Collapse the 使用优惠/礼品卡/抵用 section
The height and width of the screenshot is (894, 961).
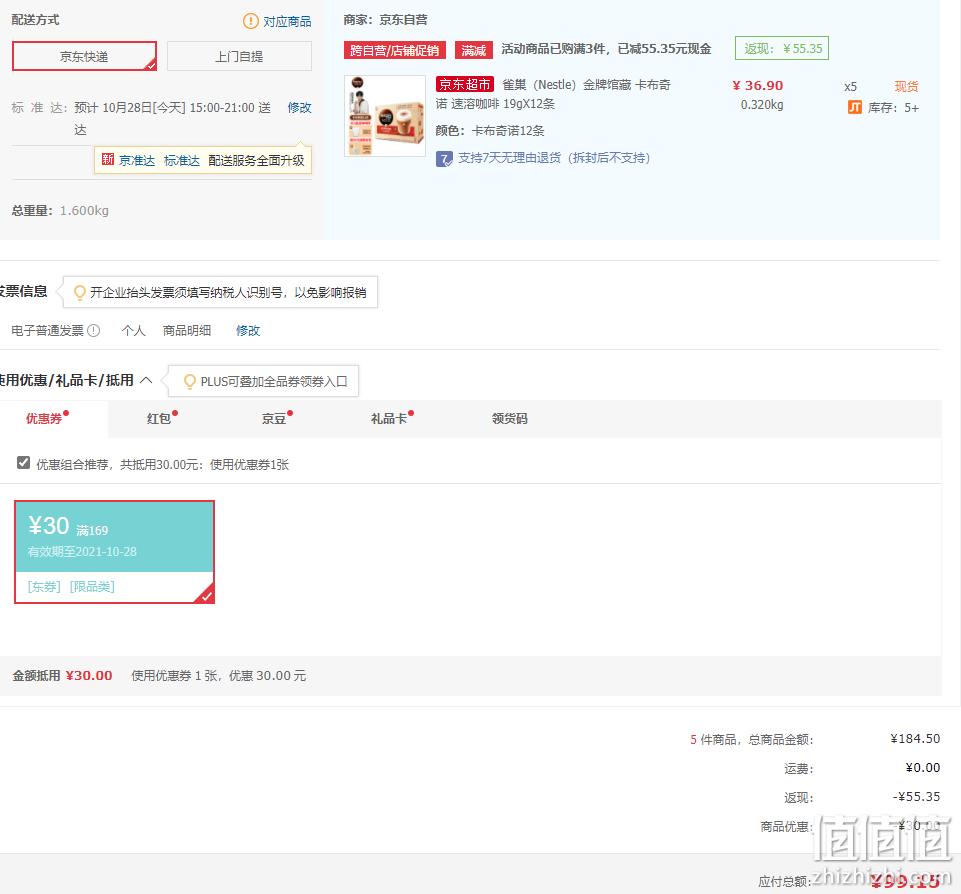[x=146, y=380]
